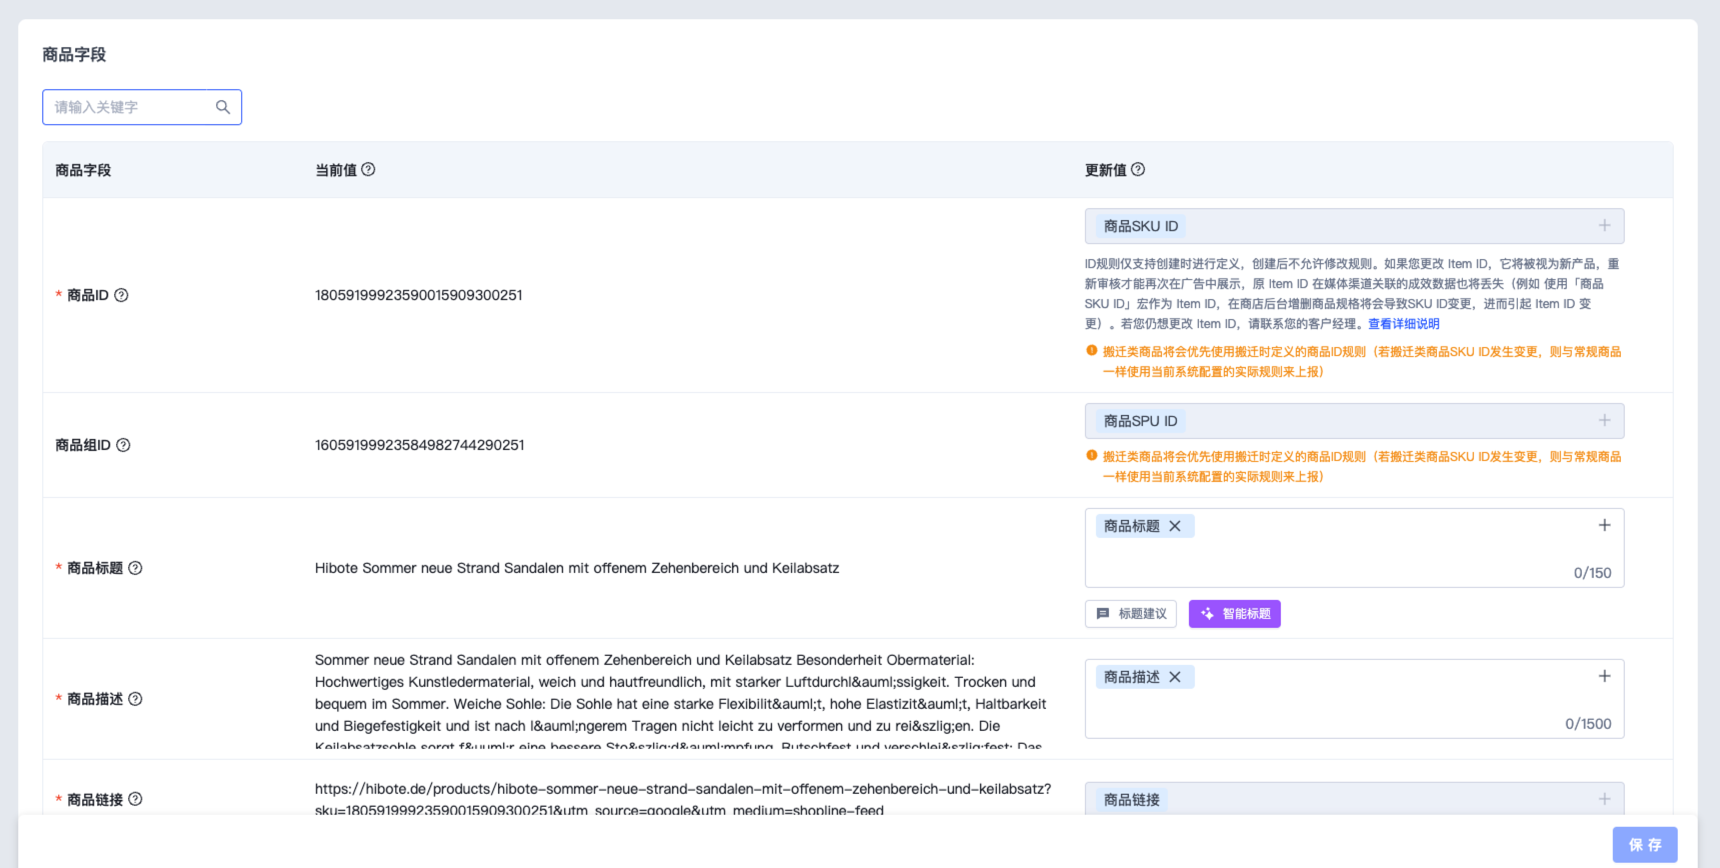Click the search magnifier icon
The image size is (1720, 868).
[223, 107]
